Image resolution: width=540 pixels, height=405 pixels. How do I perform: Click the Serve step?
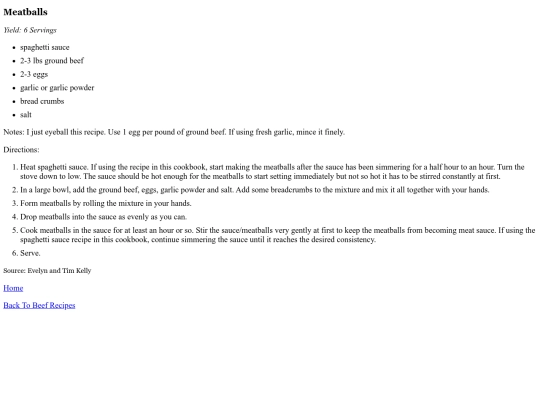tap(30, 253)
